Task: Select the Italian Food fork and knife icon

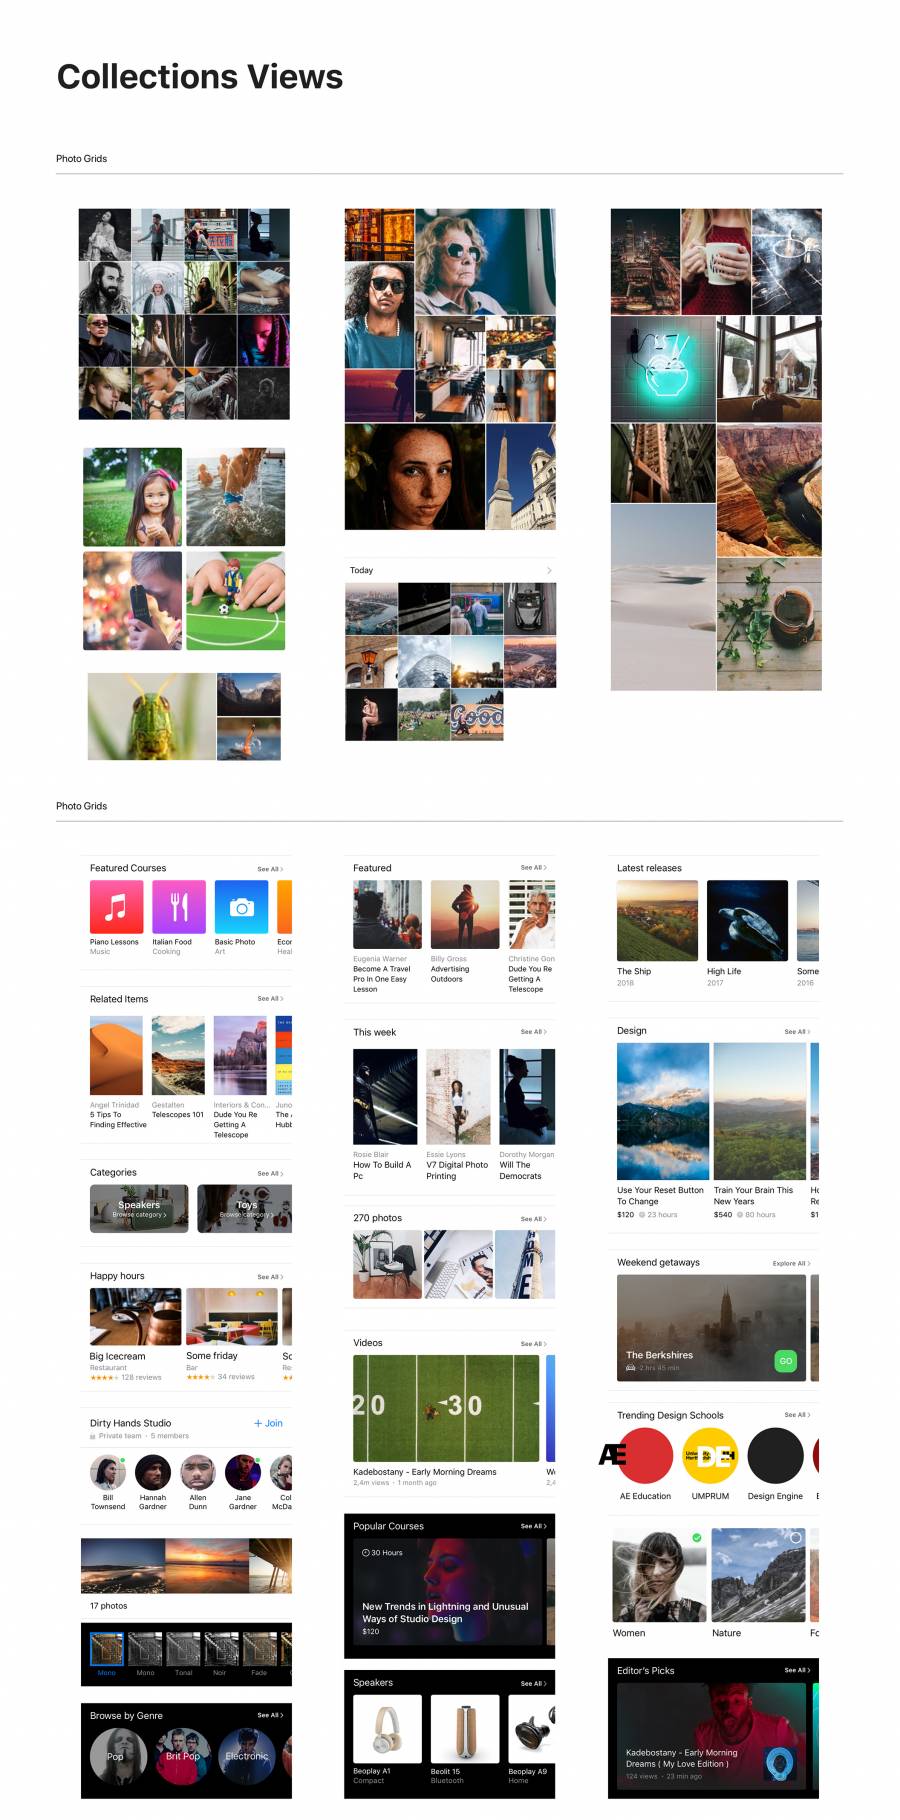Action: coord(179,906)
